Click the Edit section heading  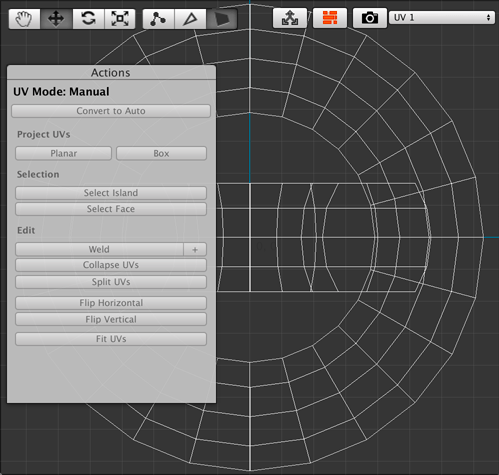tap(26, 230)
